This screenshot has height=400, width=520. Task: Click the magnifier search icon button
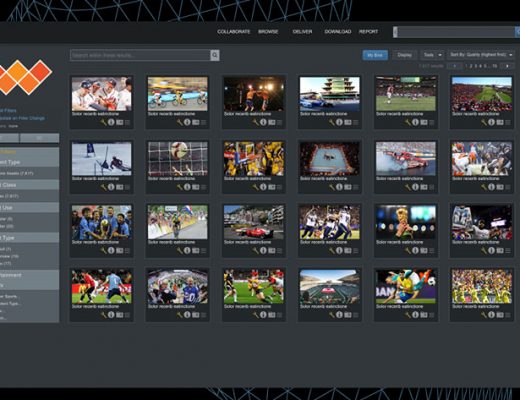pos(215,55)
